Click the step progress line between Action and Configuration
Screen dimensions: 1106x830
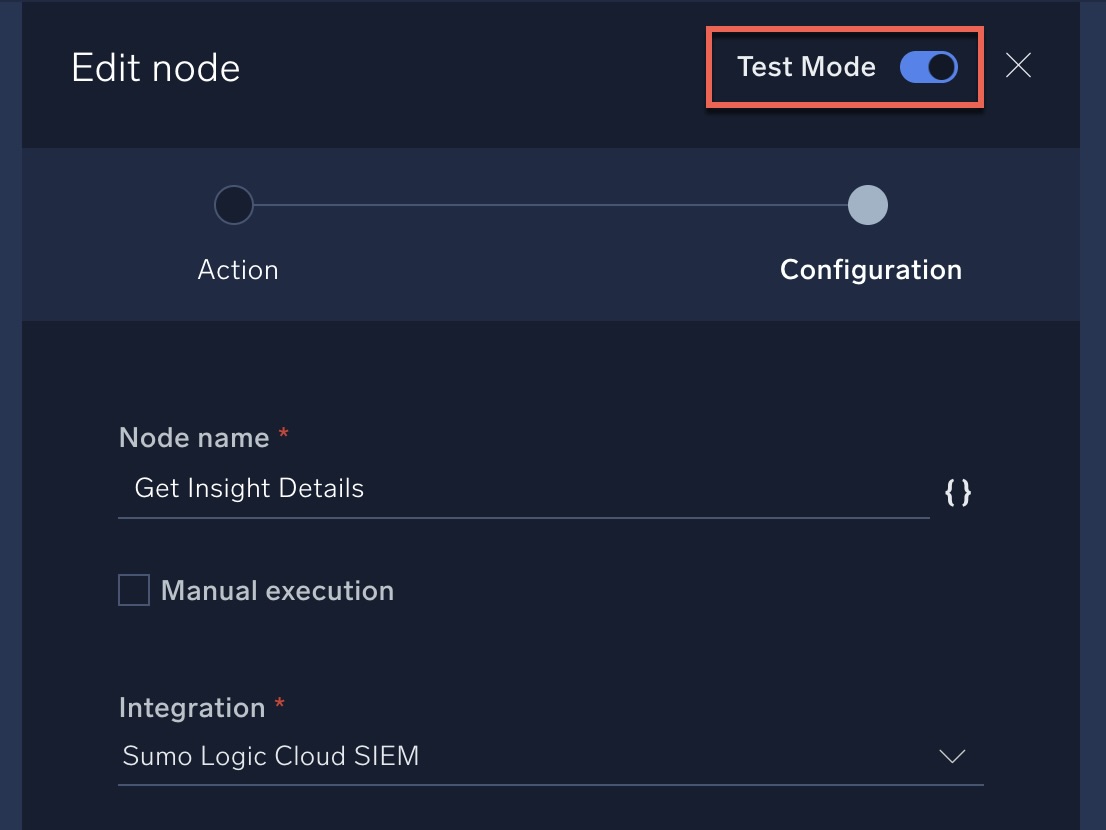[550, 205]
